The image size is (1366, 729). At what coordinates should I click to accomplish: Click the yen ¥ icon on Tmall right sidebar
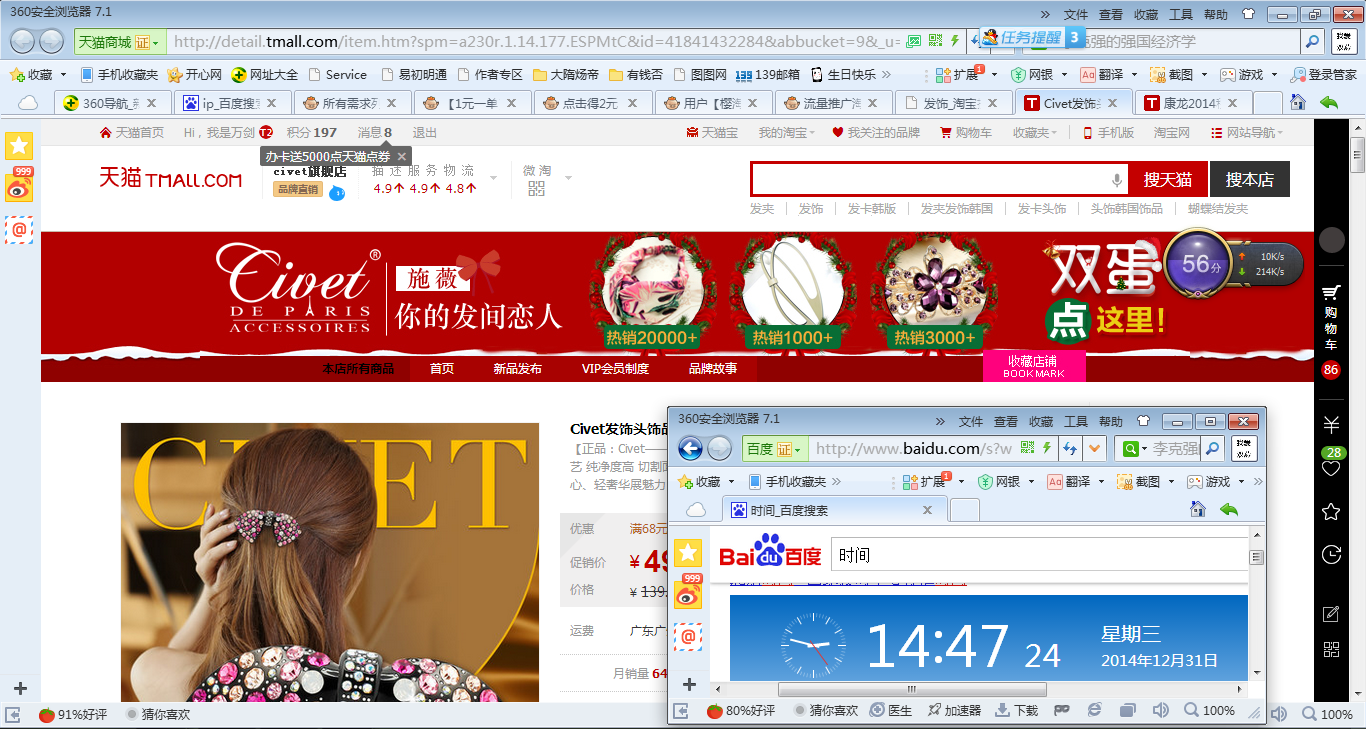[1330, 422]
